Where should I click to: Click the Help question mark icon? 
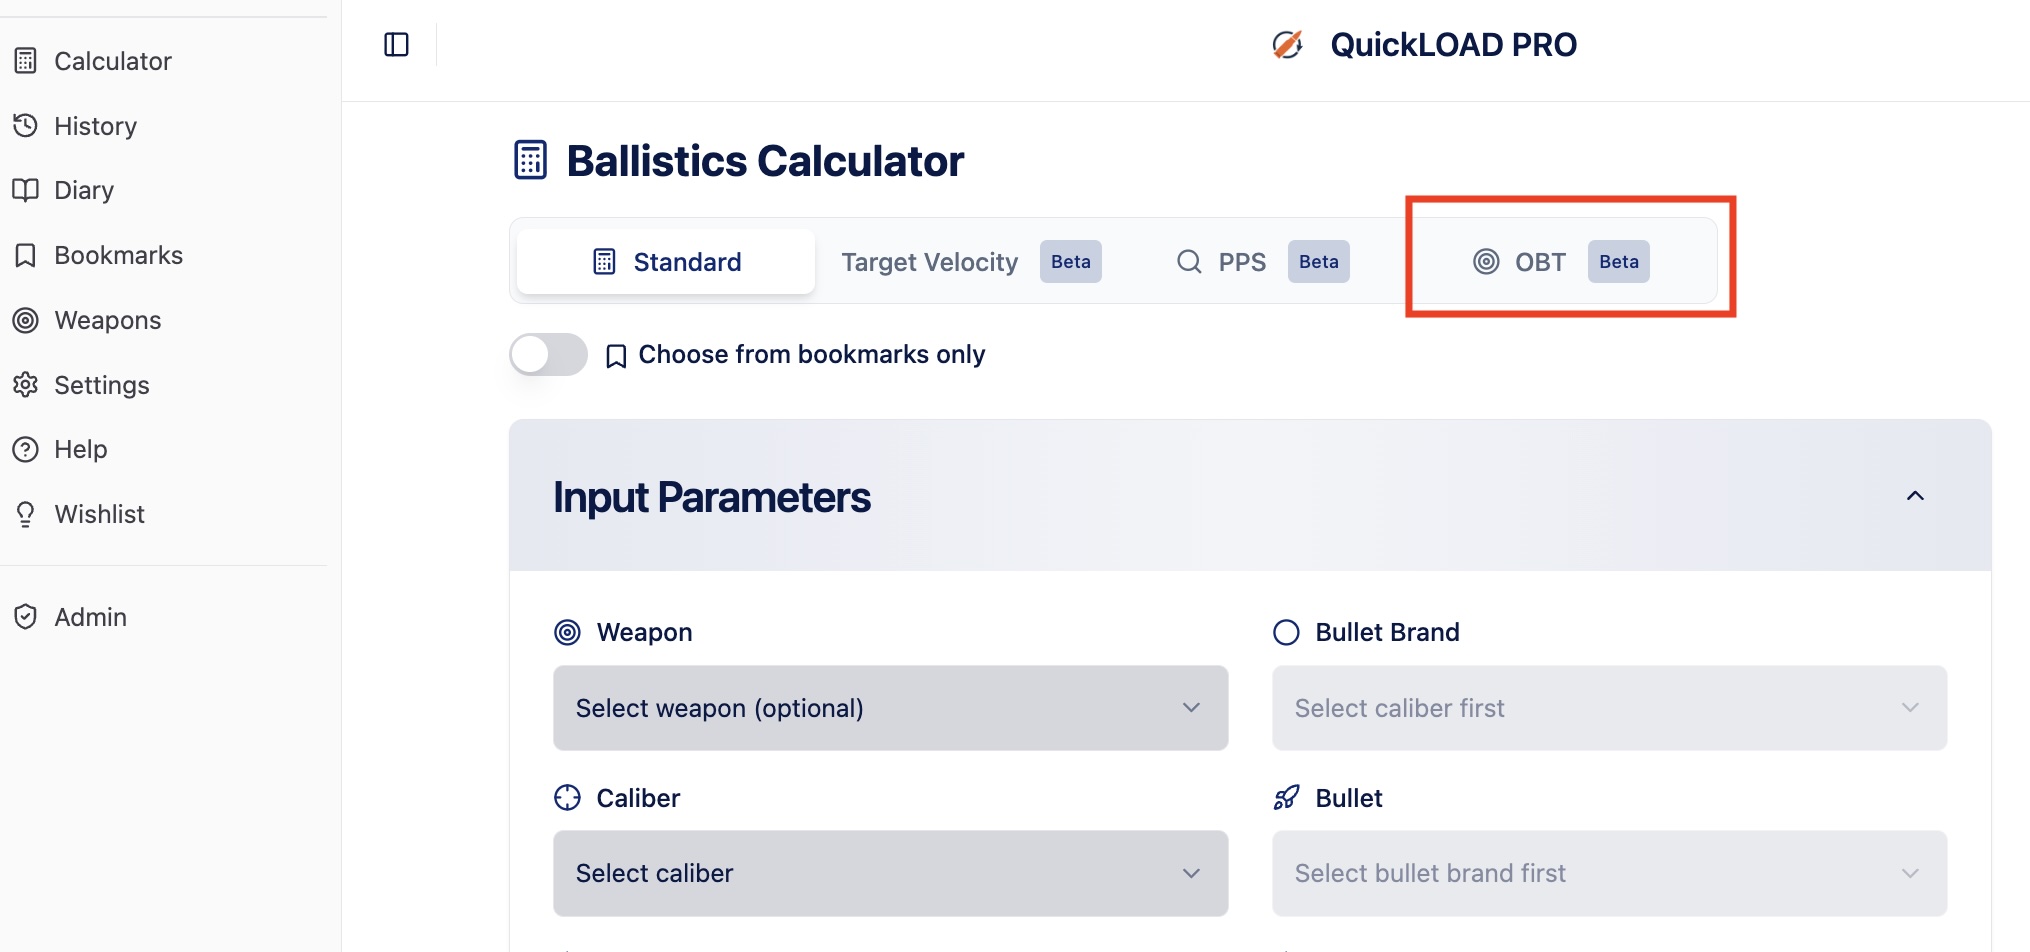point(26,449)
